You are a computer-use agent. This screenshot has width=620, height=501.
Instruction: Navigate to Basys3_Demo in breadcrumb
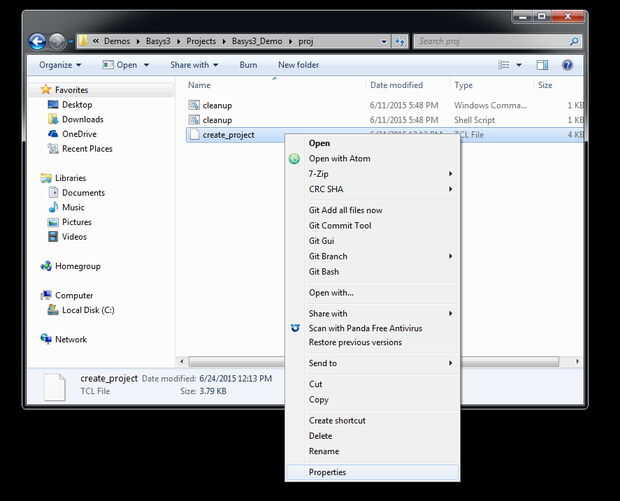[257, 41]
